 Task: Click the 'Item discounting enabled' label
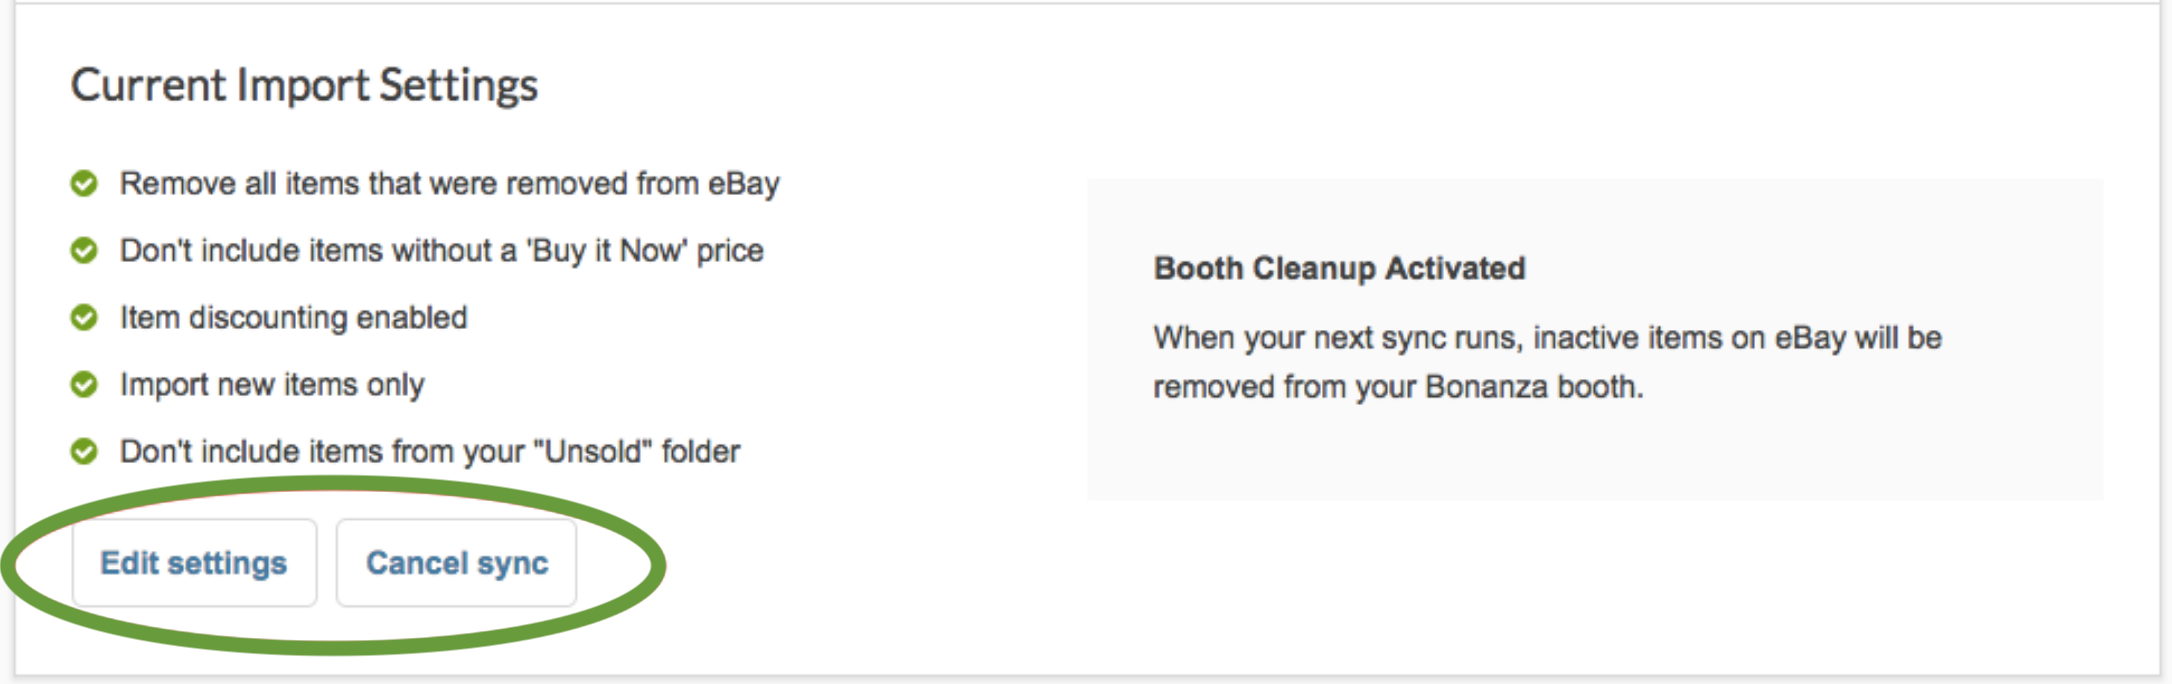tap(293, 318)
